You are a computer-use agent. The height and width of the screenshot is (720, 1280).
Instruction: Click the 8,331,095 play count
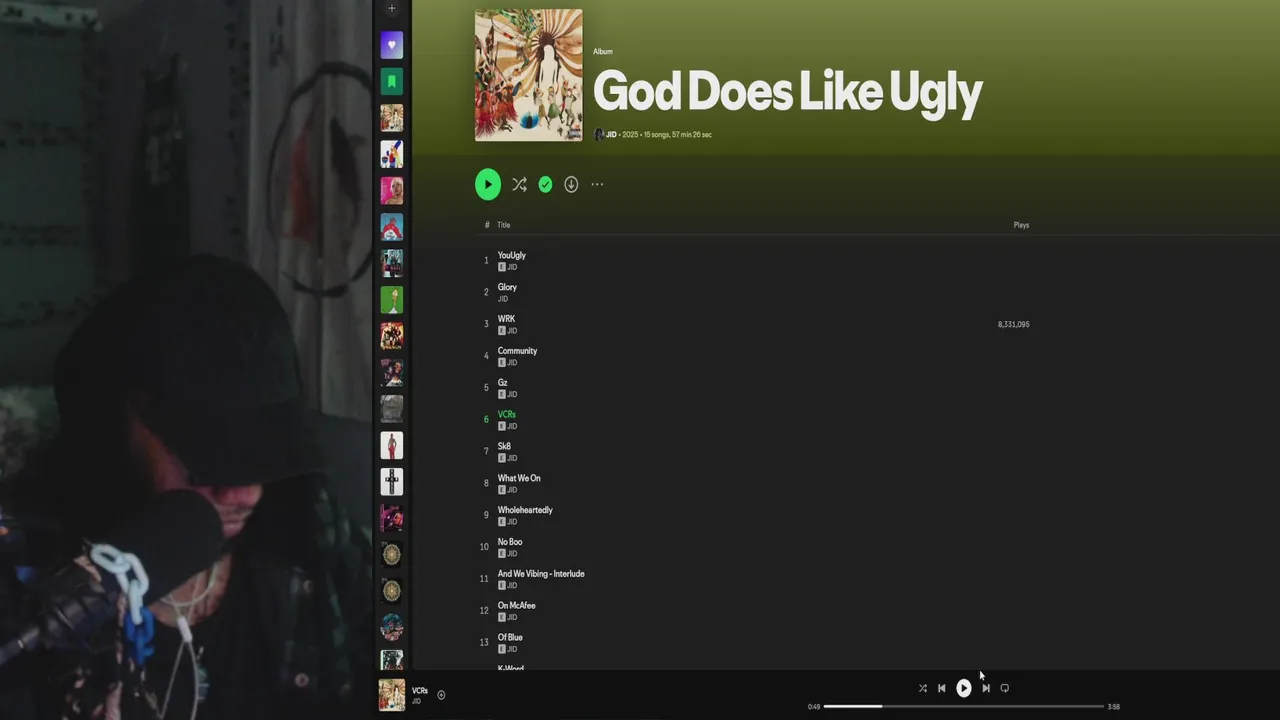click(x=1013, y=325)
